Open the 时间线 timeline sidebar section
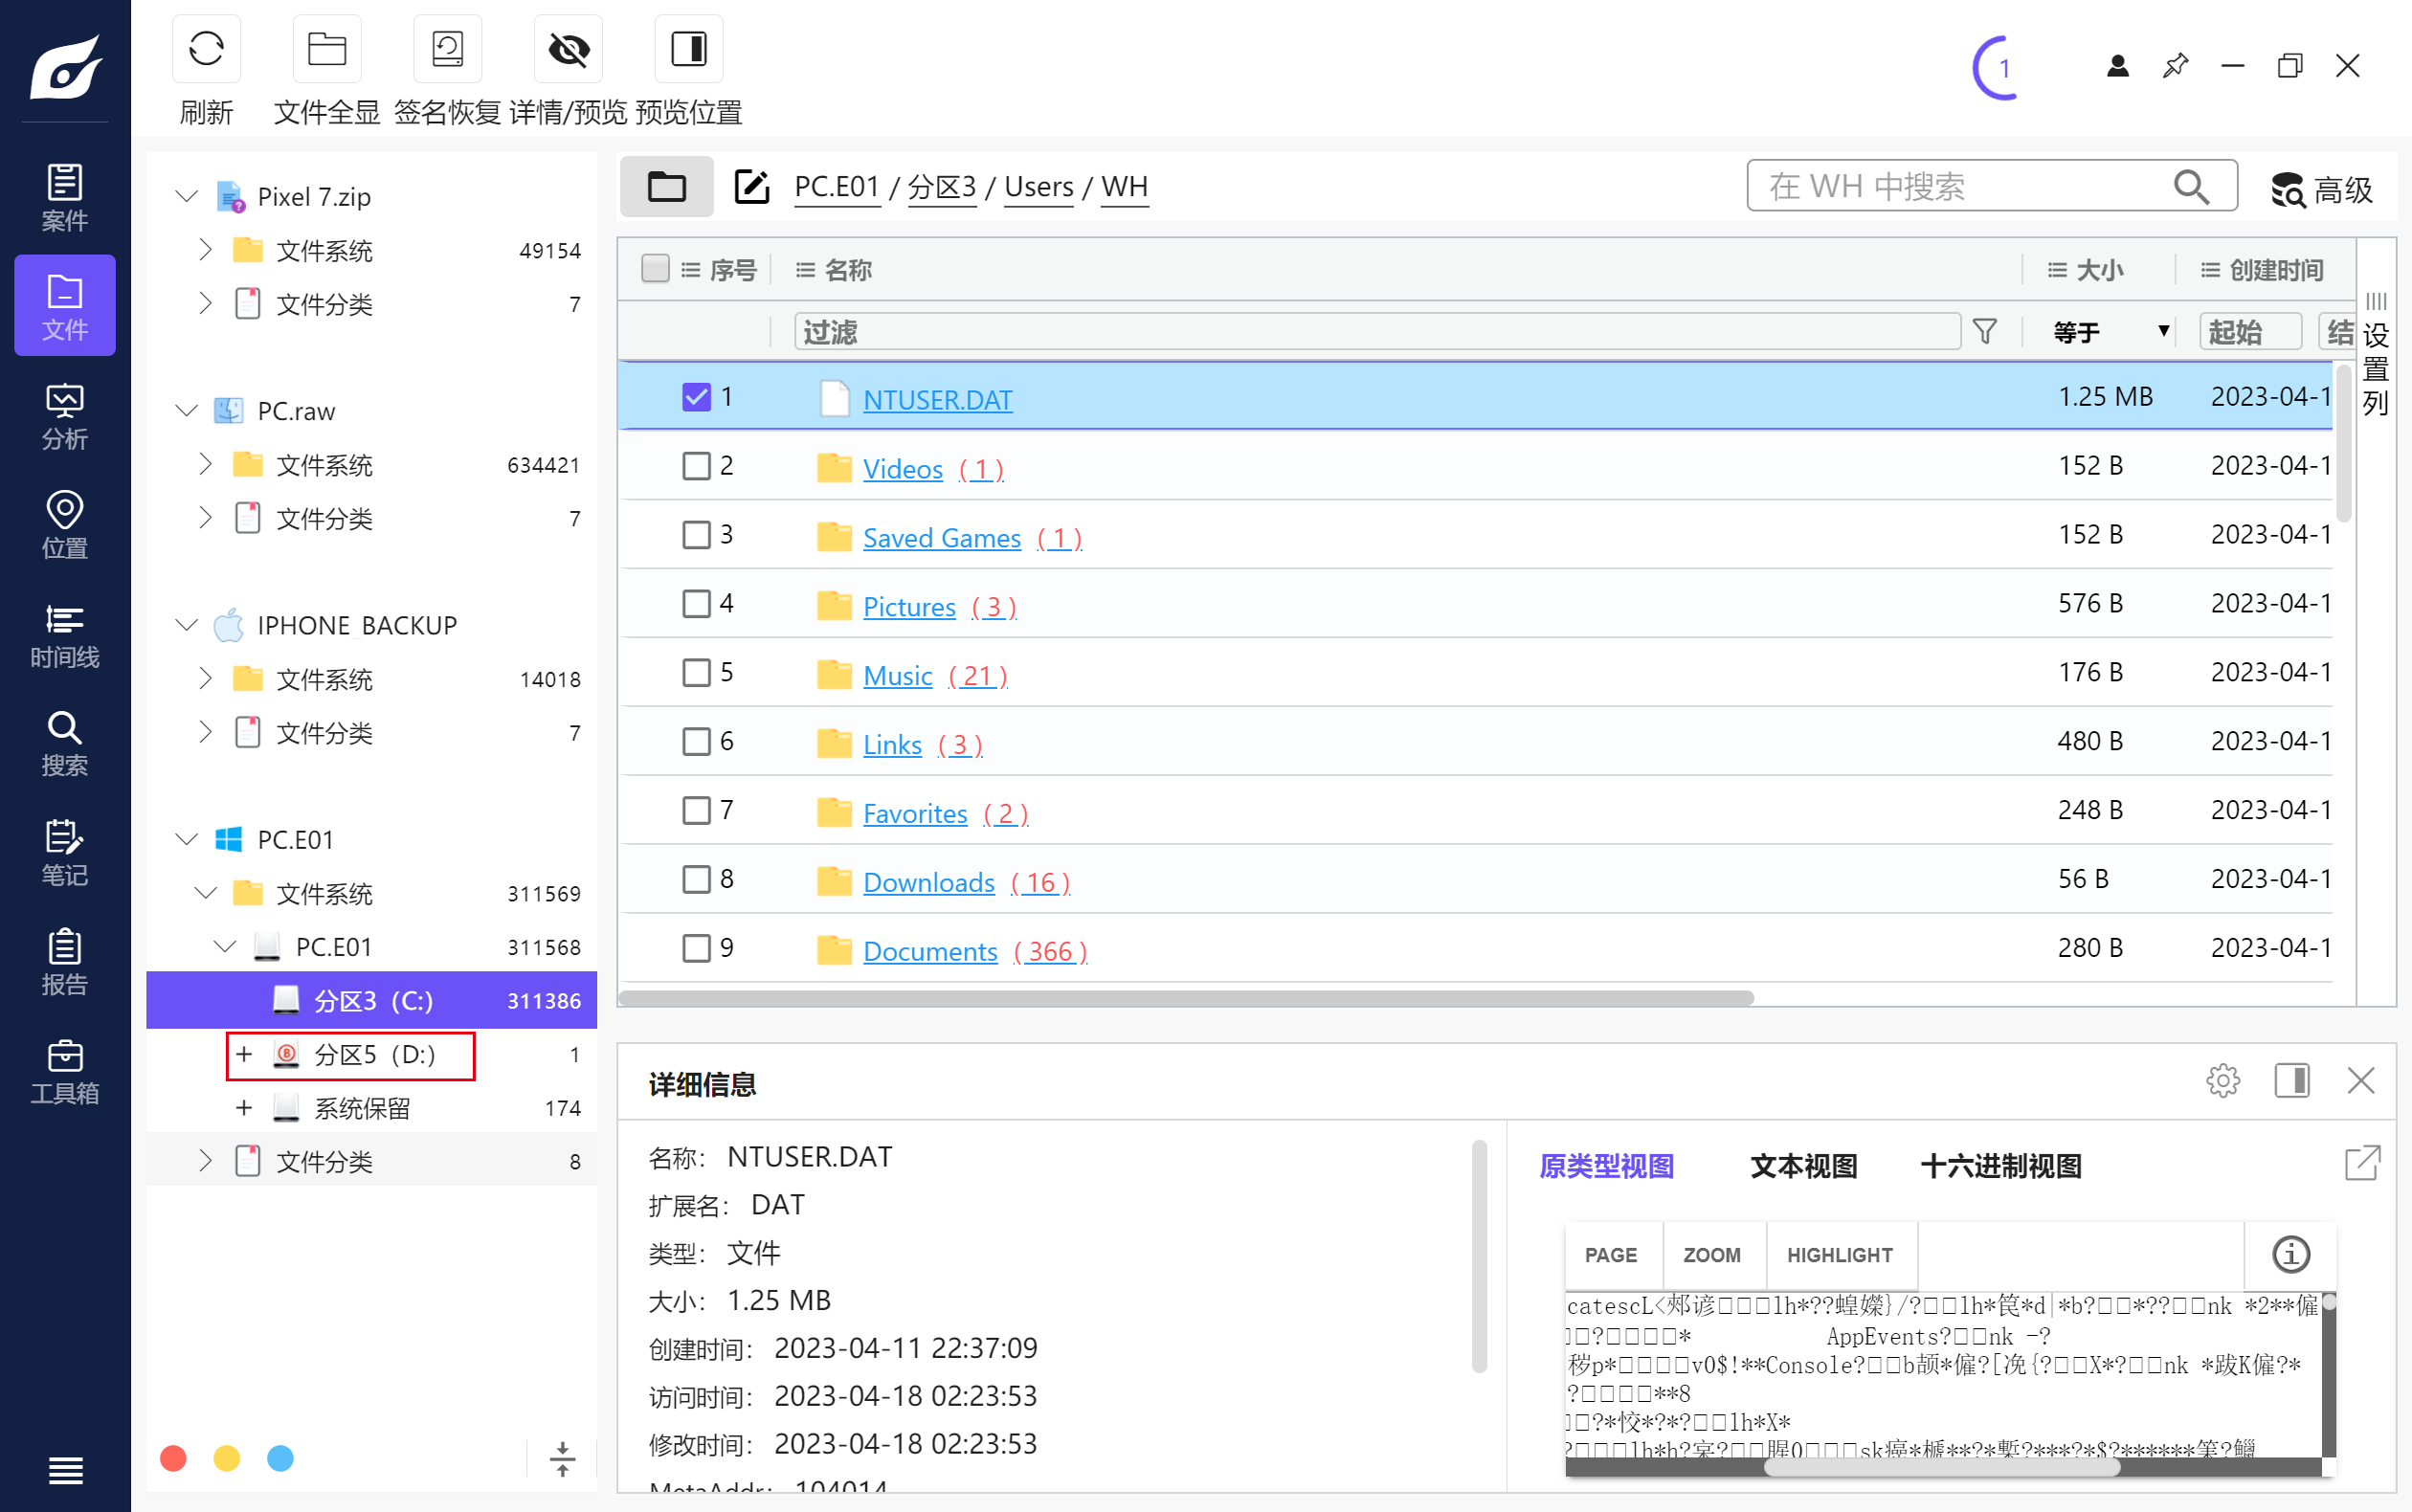 click(x=65, y=634)
